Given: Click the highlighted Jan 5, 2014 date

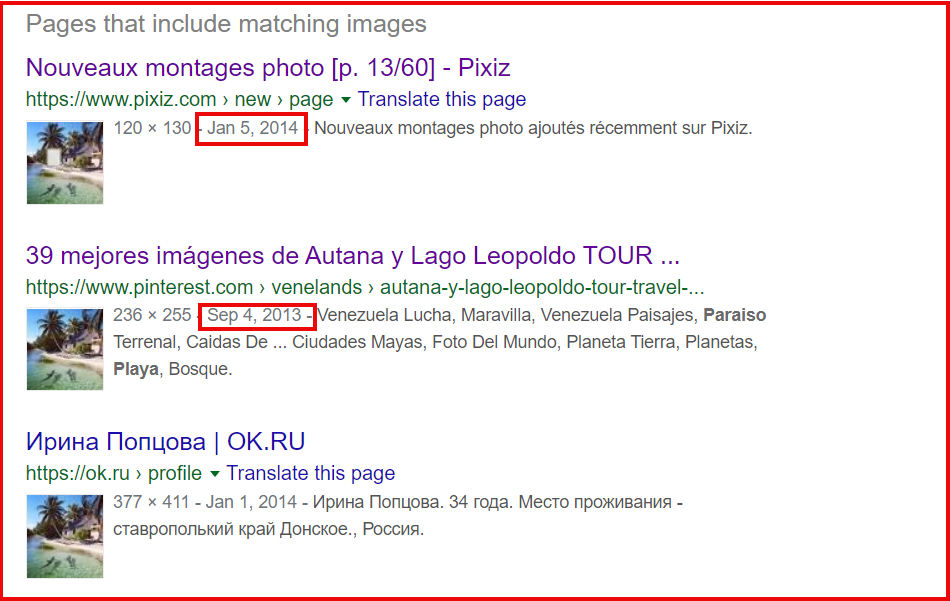Looking at the screenshot, I should point(252,128).
